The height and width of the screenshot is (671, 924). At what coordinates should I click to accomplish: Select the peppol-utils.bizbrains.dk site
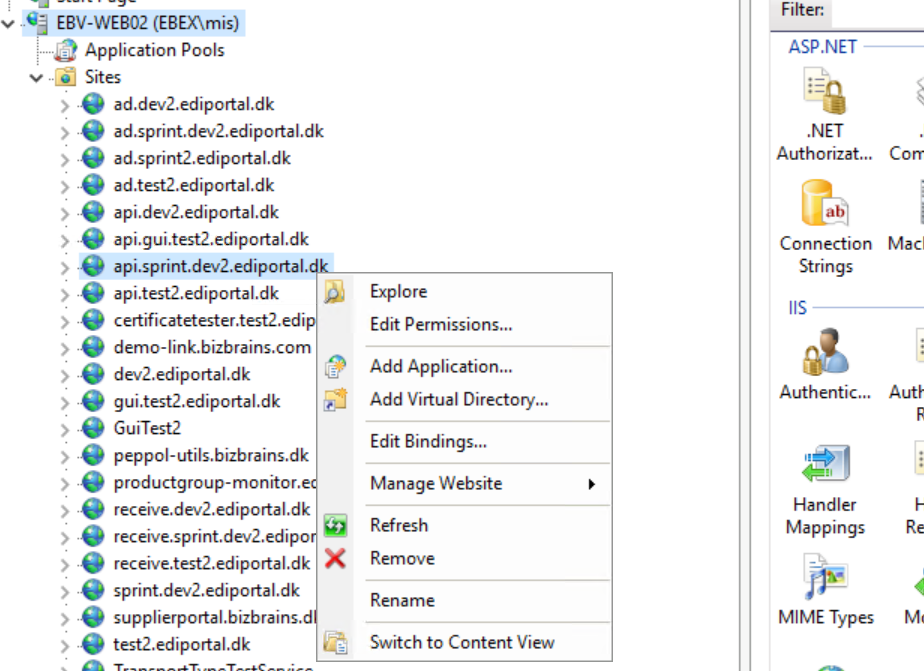coord(211,455)
